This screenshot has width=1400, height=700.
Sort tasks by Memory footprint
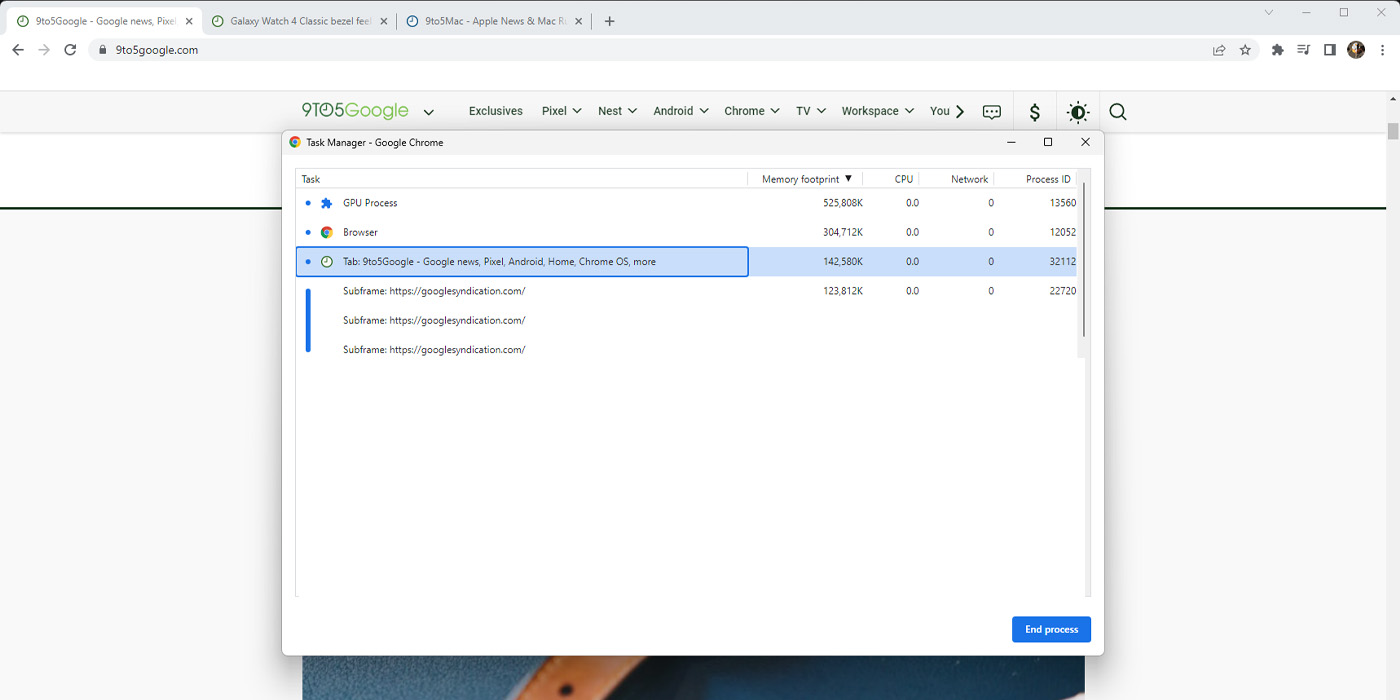point(806,178)
